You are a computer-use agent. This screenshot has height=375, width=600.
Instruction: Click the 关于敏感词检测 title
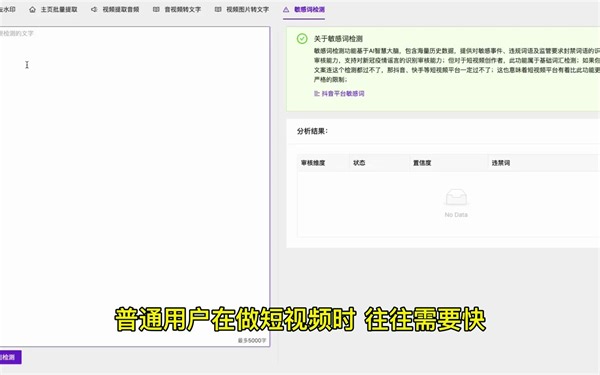point(338,39)
